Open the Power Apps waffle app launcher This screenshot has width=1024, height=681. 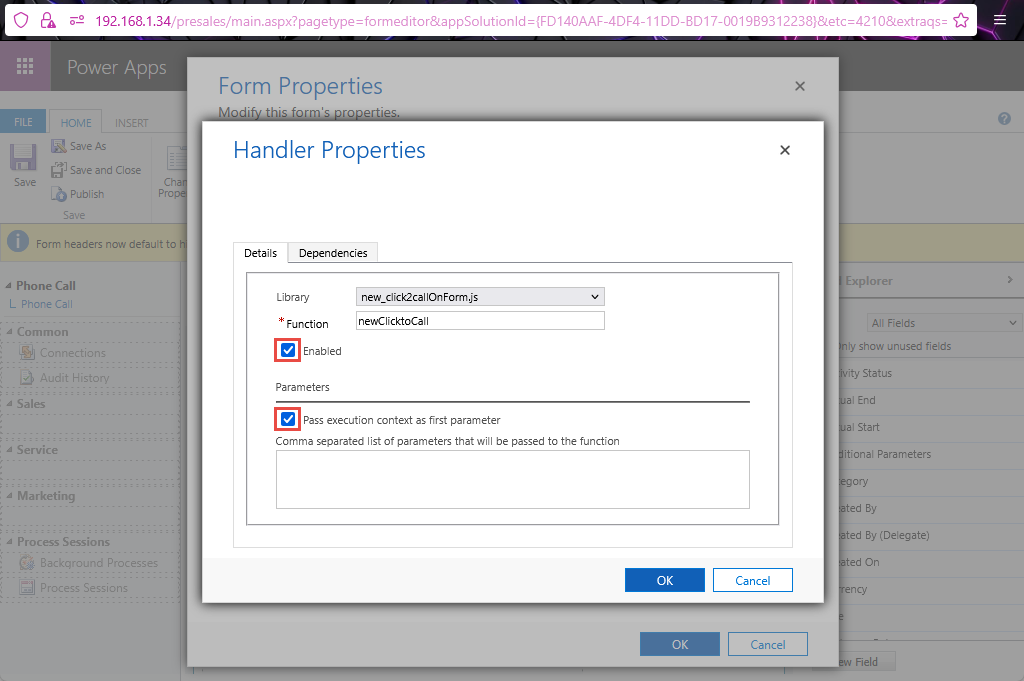click(25, 67)
